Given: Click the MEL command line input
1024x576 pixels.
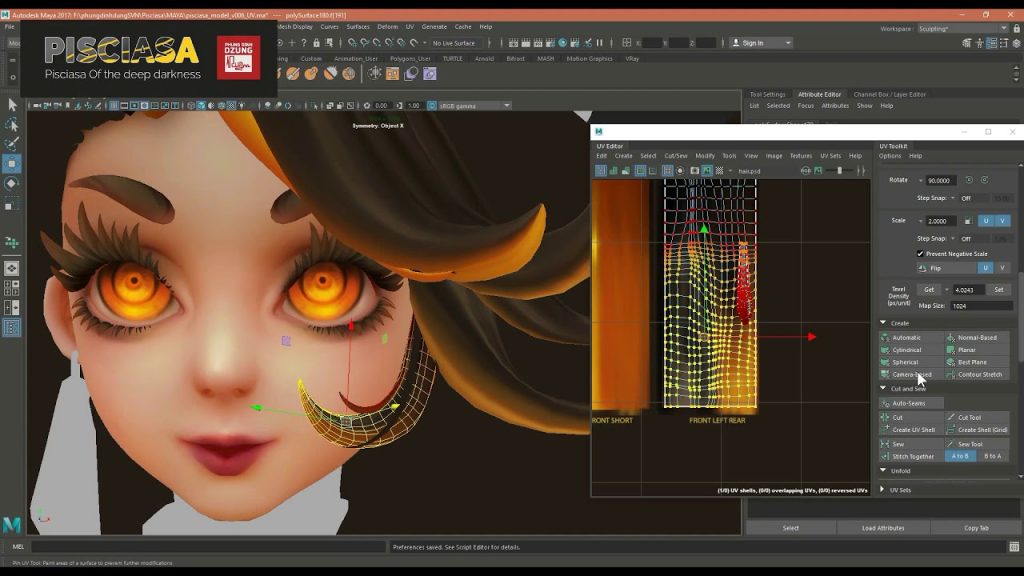Looking at the screenshot, I should click(208, 547).
